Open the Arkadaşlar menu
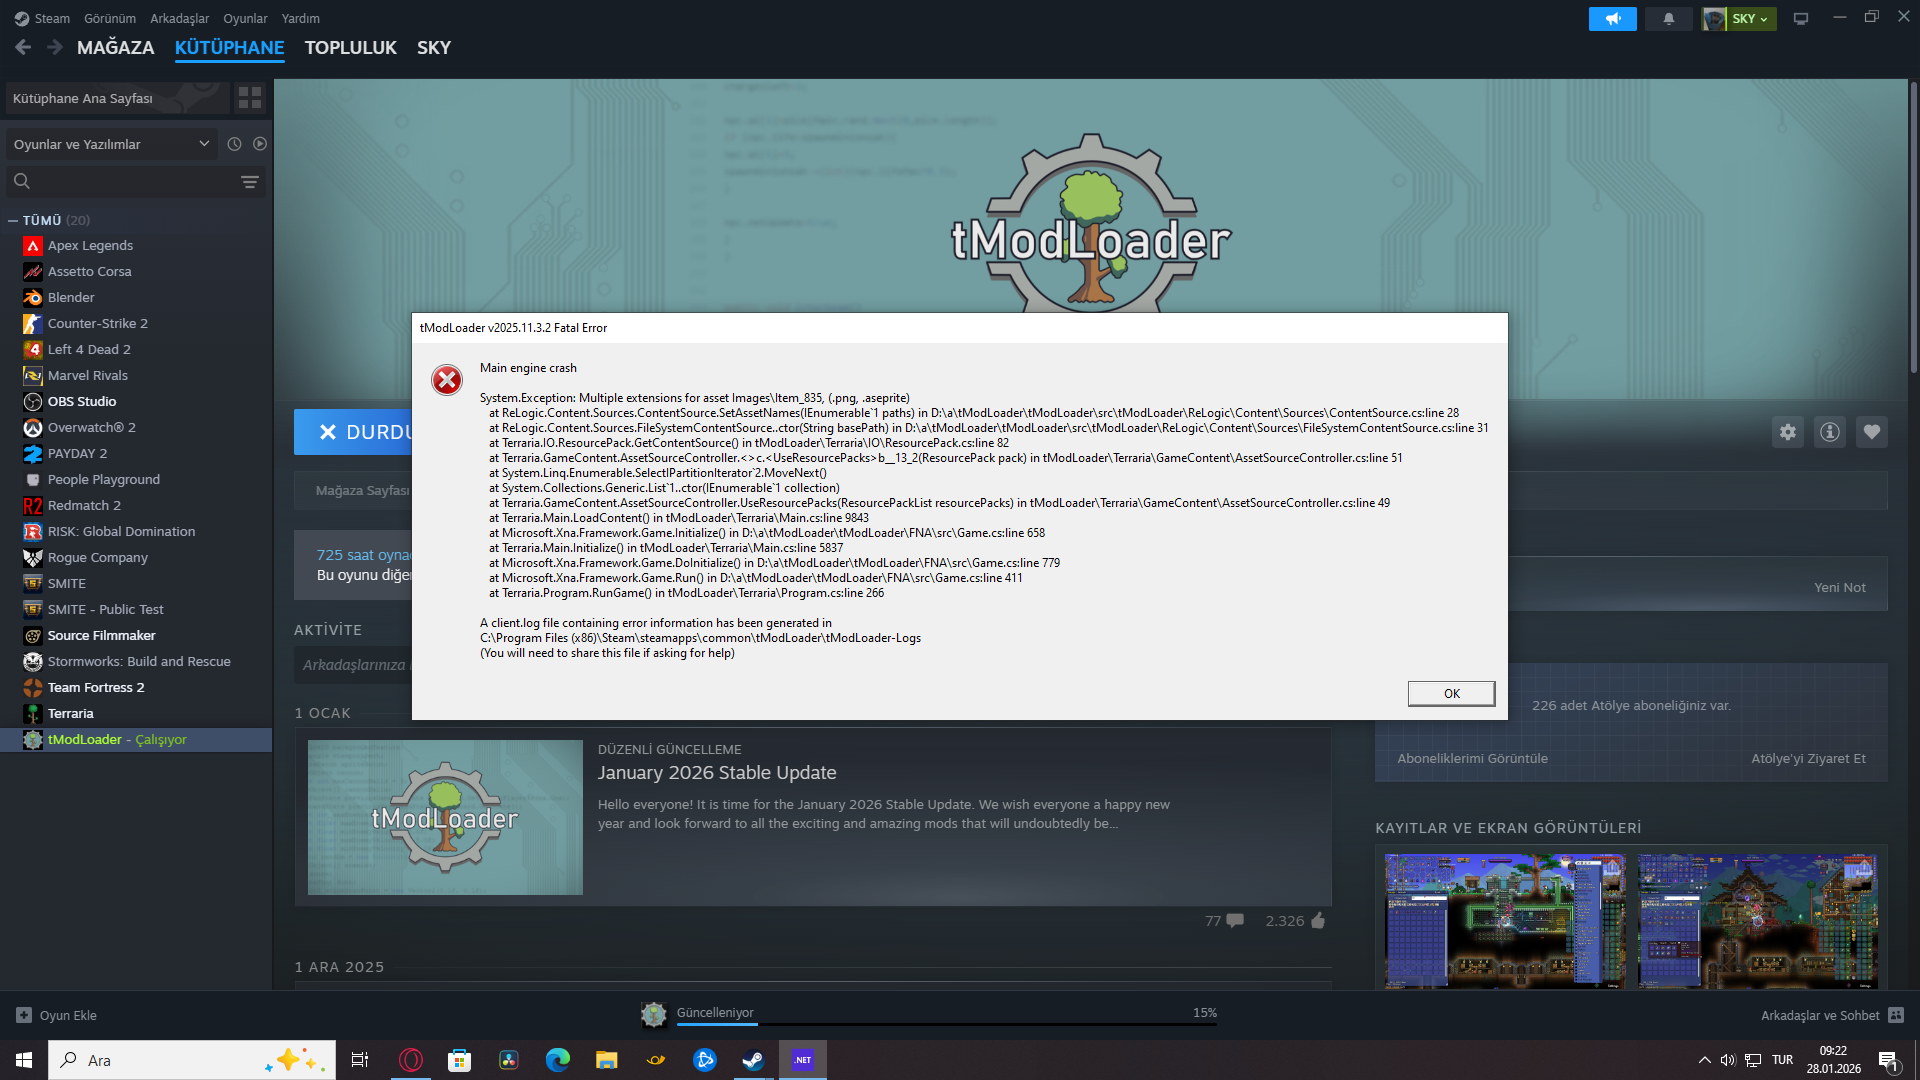 coord(180,18)
